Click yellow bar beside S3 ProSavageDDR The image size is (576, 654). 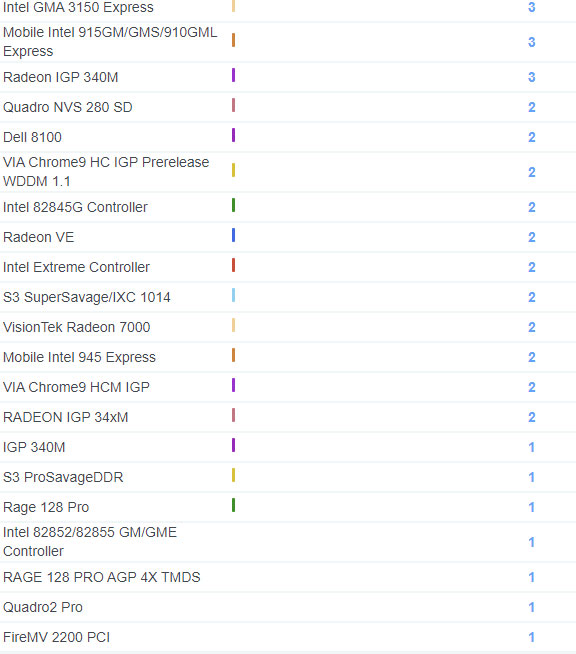point(234,475)
